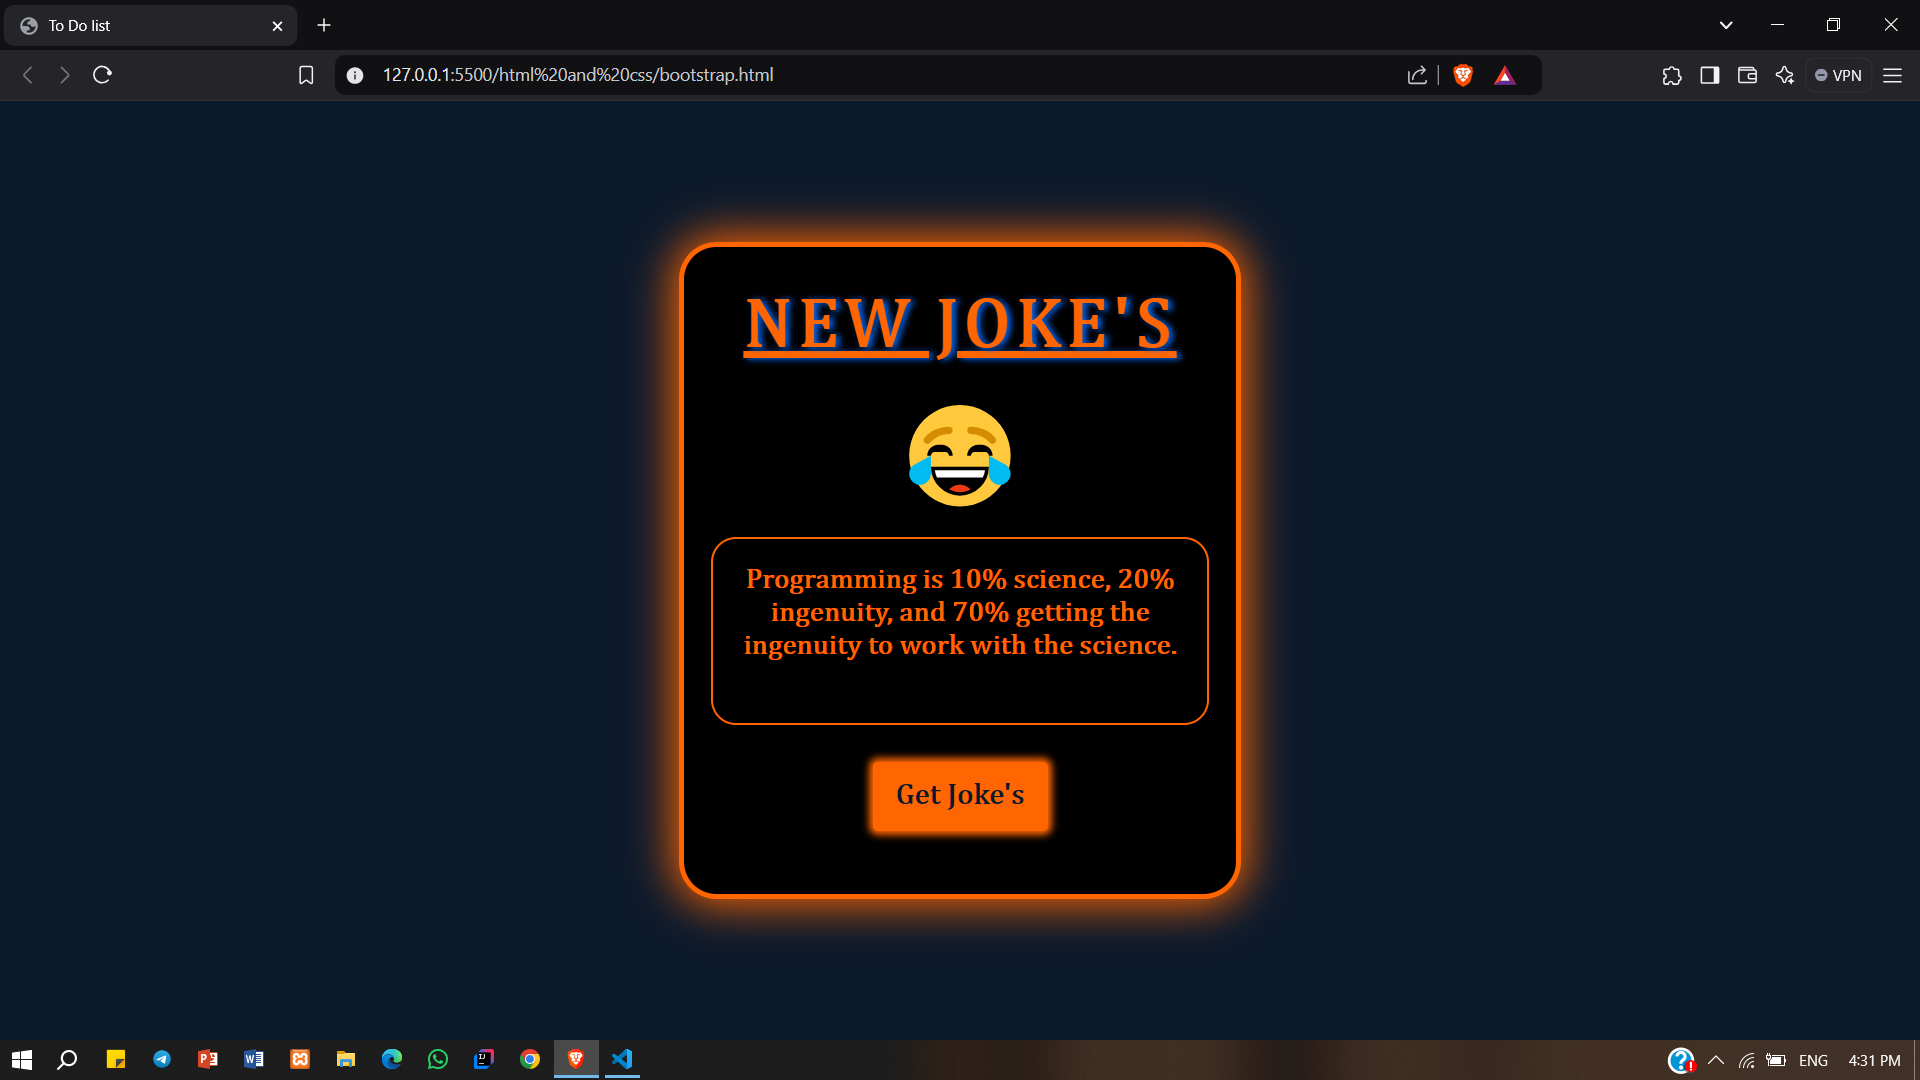Open the Brave hamburger main menu
The width and height of the screenshot is (1920, 1080).
pos(1892,75)
